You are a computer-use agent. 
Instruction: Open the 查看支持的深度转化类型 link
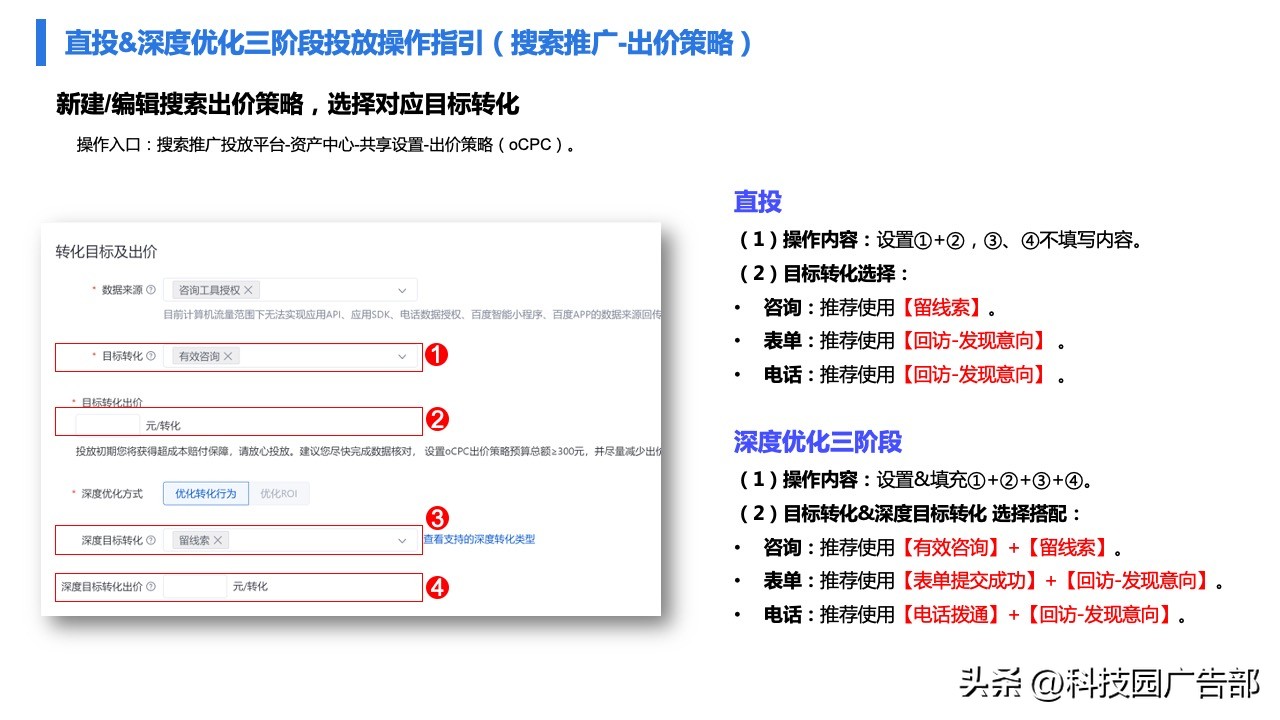coord(479,539)
